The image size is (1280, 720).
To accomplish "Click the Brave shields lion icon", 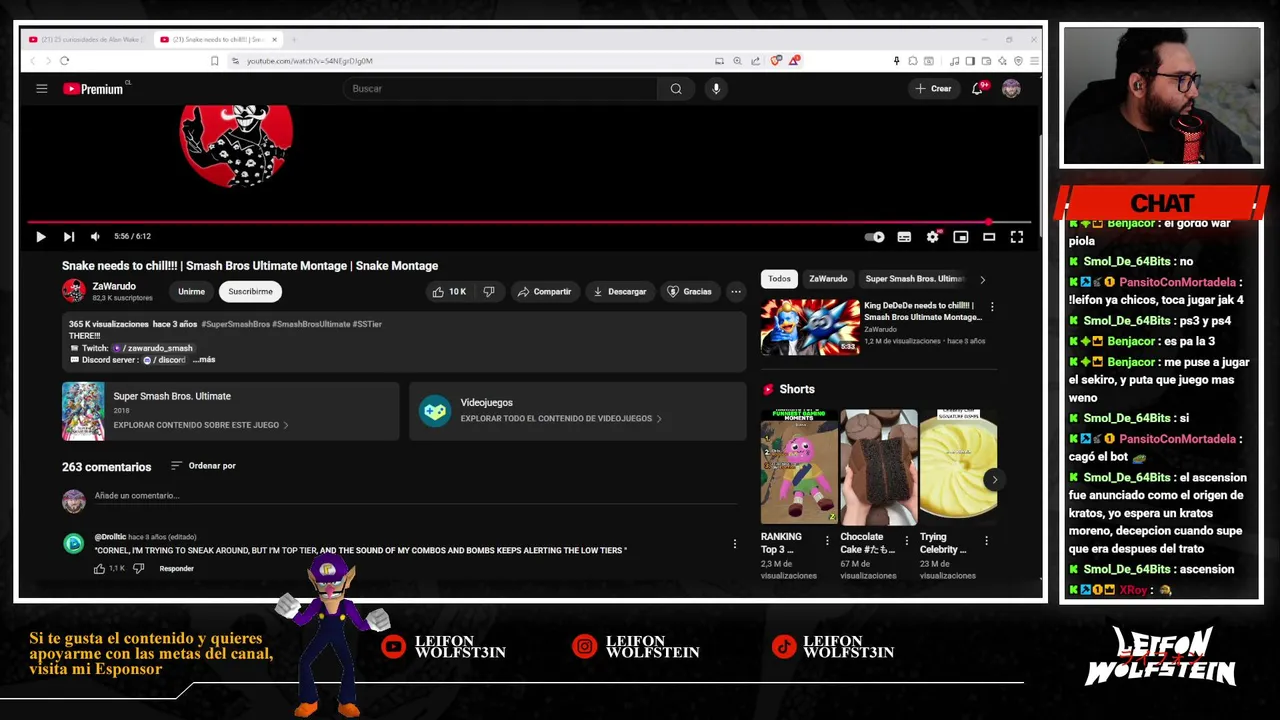I will (775, 61).
